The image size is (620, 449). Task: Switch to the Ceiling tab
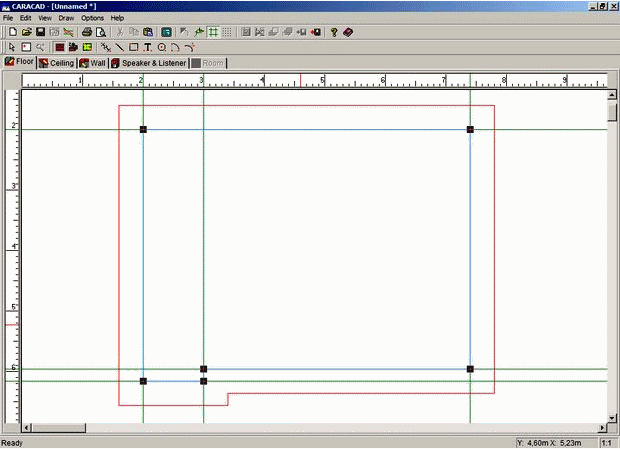click(x=57, y=63)
